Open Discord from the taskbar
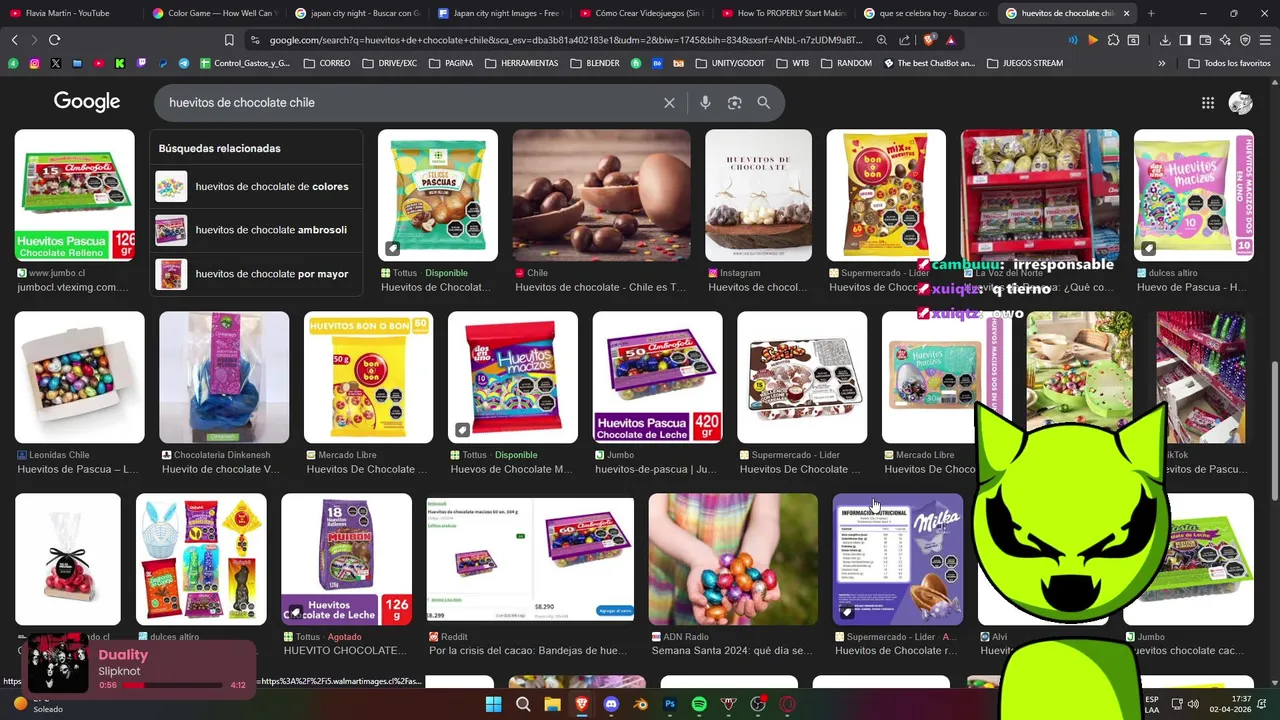 click(x=611, y=704)
